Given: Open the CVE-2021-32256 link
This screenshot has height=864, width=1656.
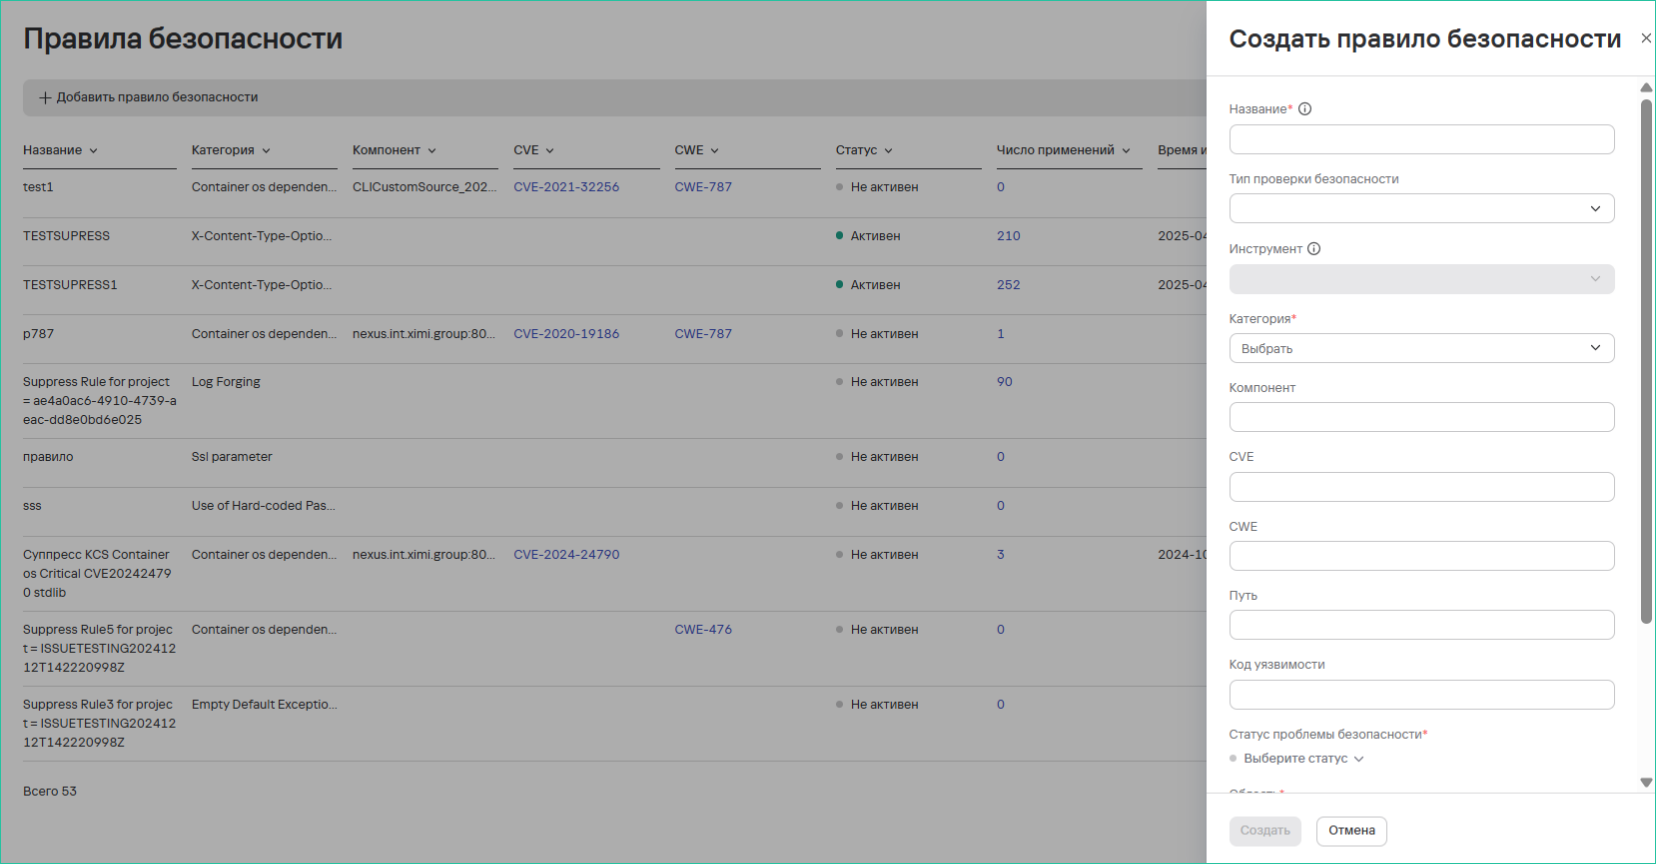Looking at the screenshot, I should click(566, 187).
